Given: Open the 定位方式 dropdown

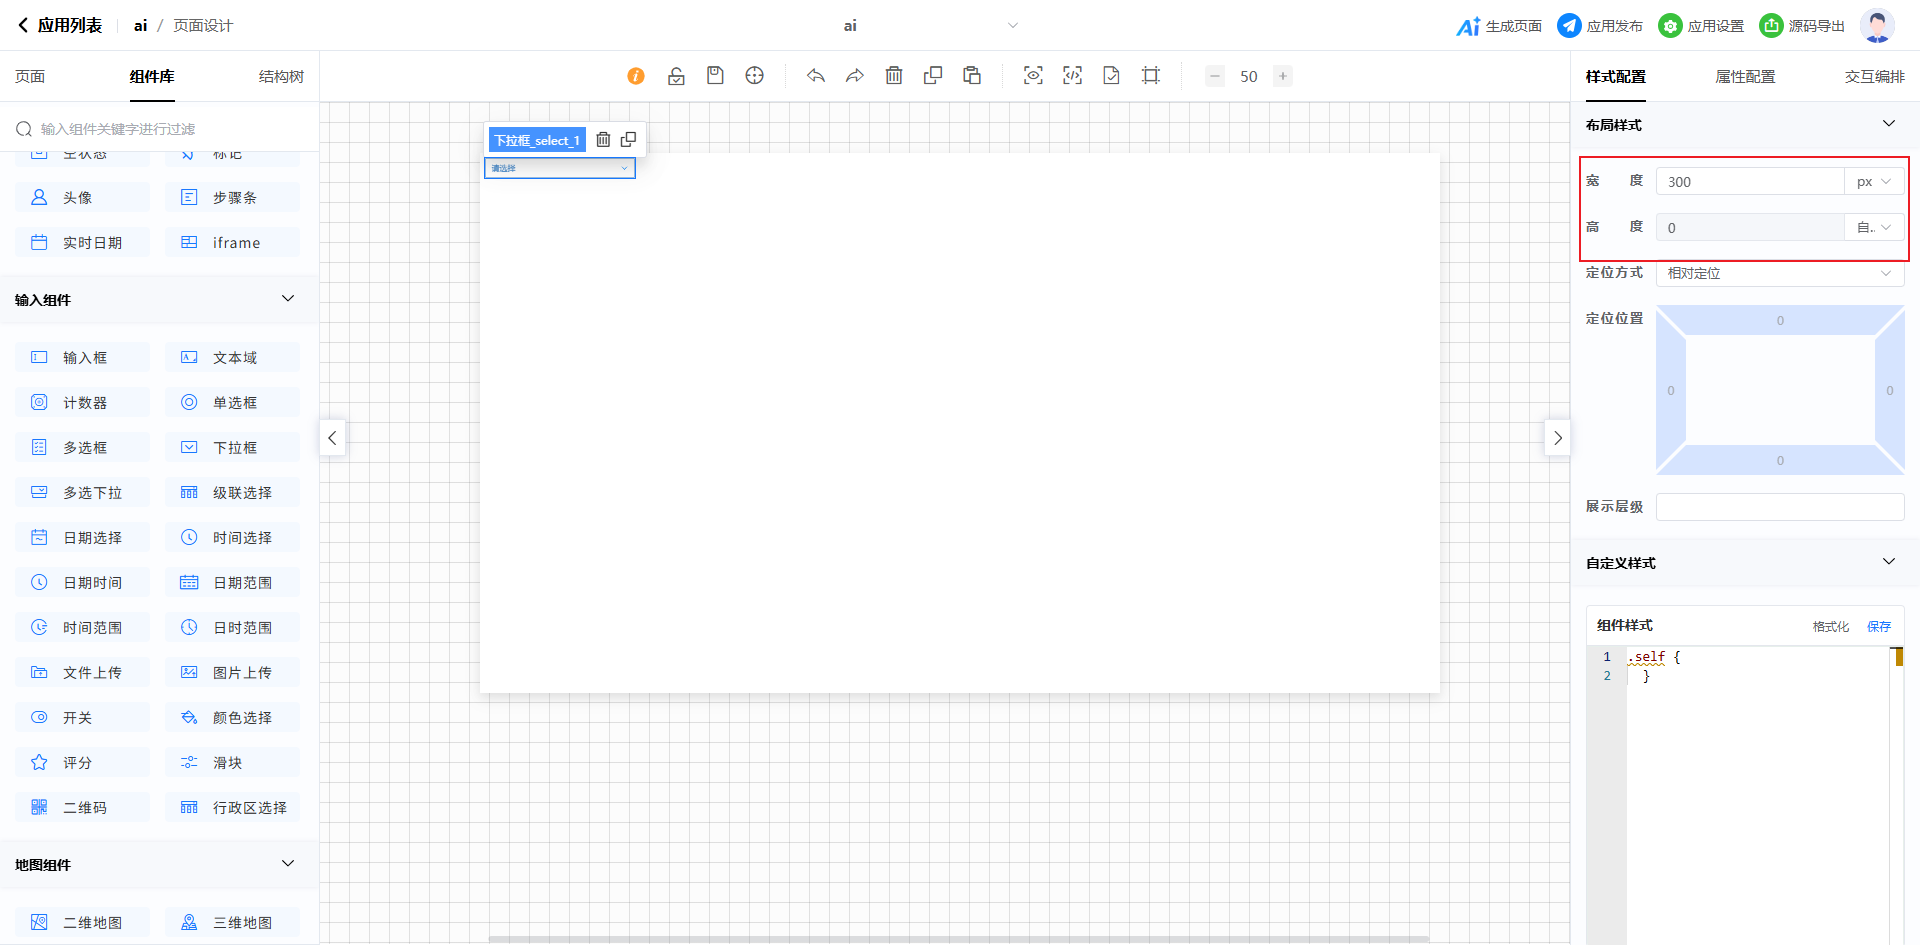Looking at the screenshot, I should point(1779,273).
